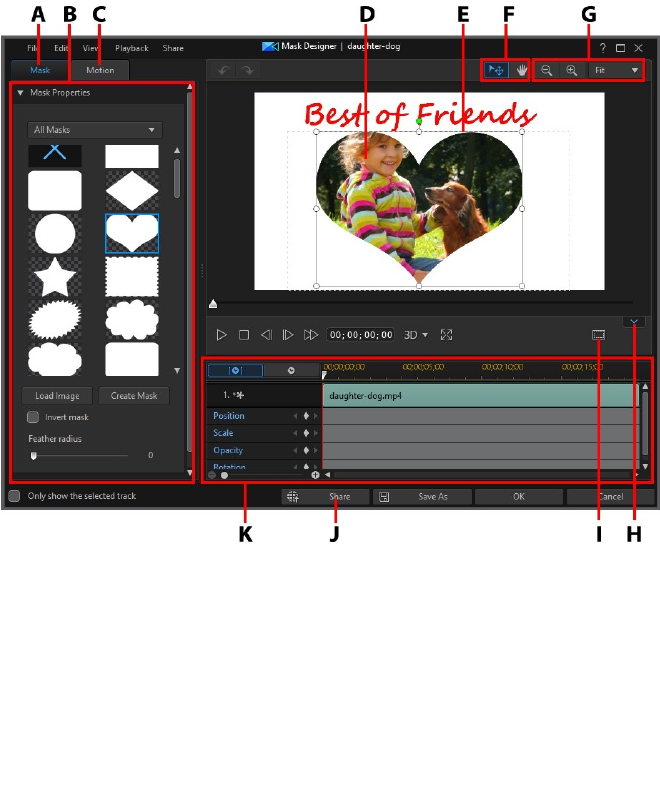Click the zoom in magnifier

coord(572,70)
